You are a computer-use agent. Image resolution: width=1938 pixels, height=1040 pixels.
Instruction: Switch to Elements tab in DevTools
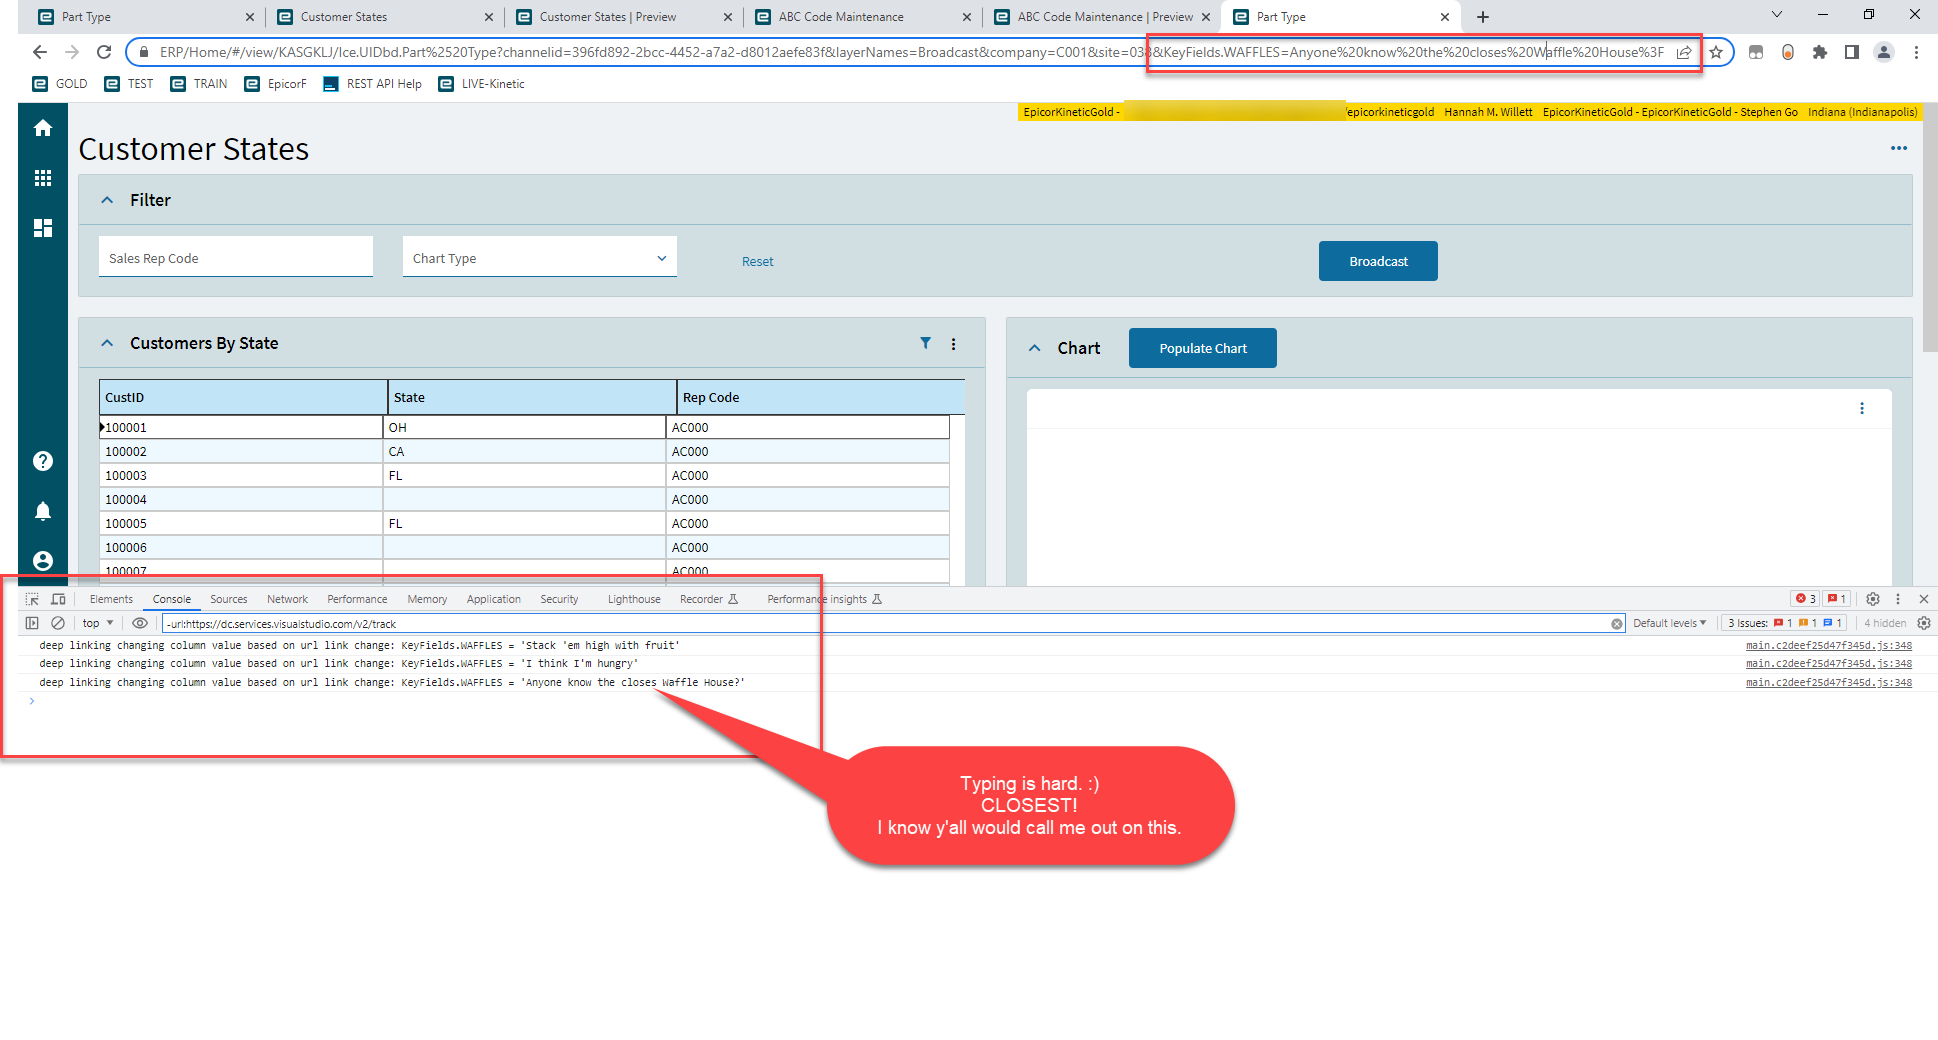click(x=111, y=599)
